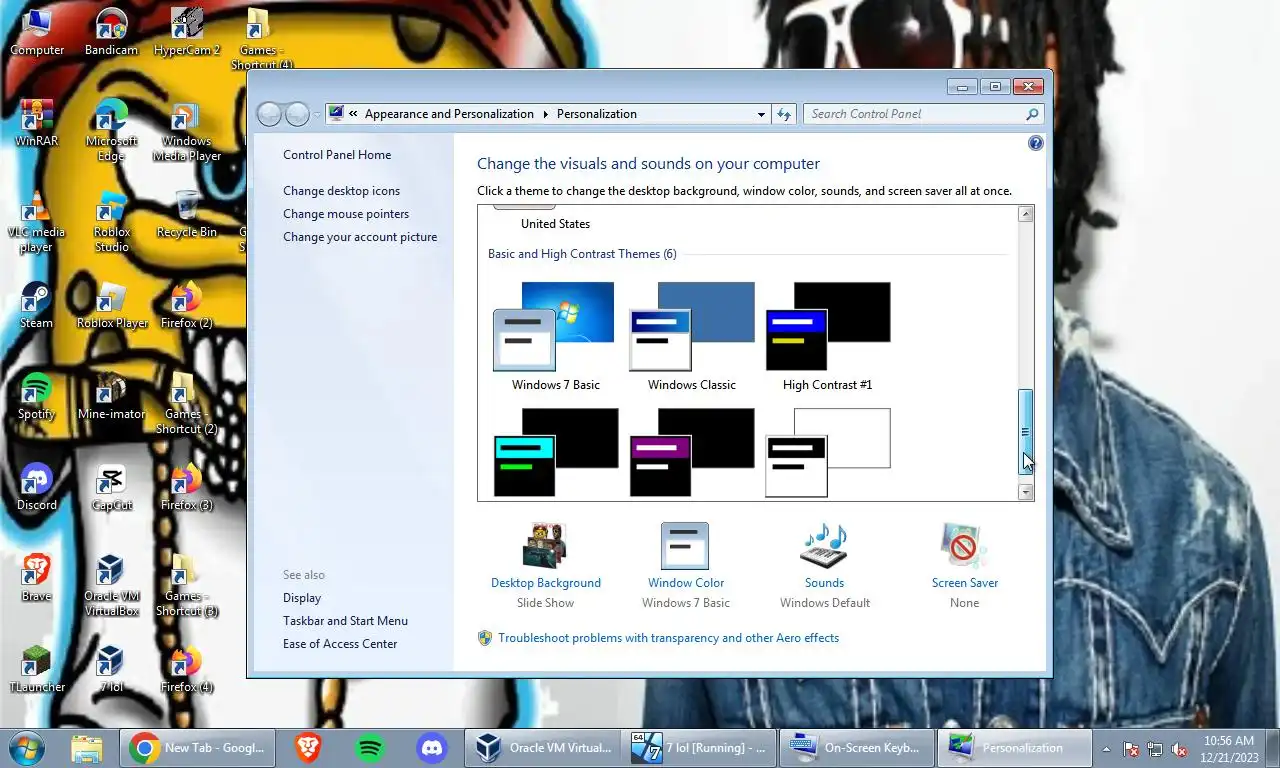Open Change desktop icons

coord(341,191)
